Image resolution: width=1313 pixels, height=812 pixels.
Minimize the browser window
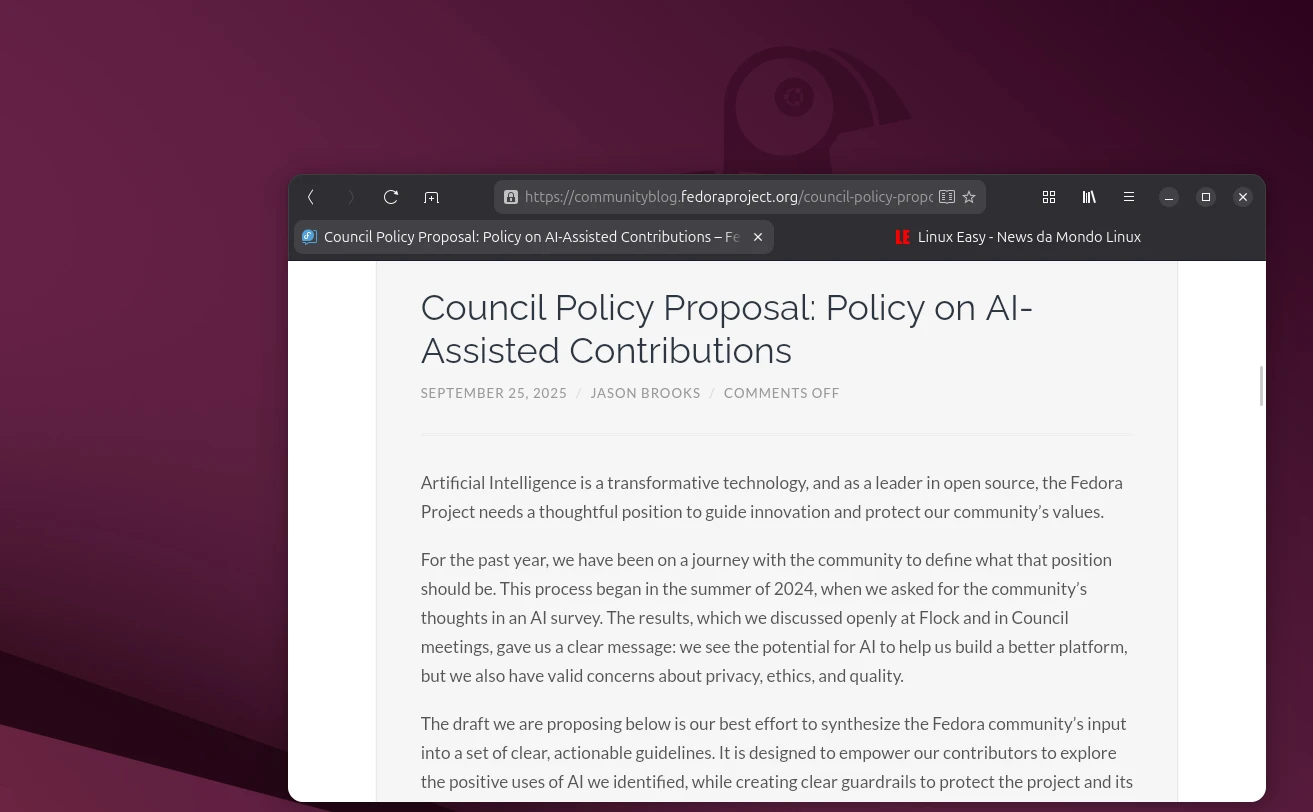[1169, 197]
